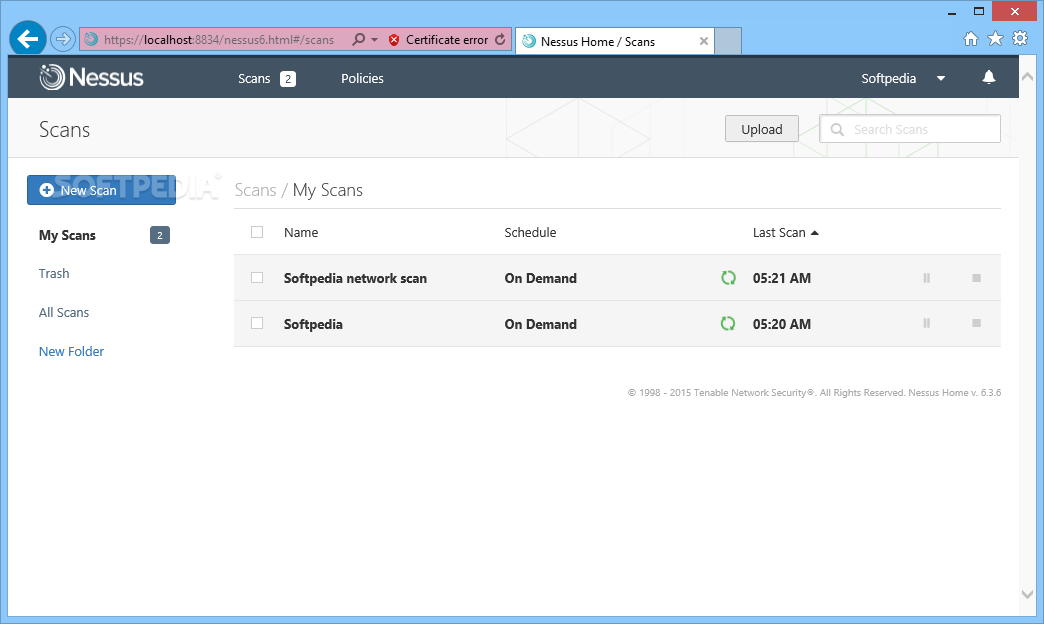Click the 05:21 AM last scan time
The width and height of the screenshot is (1044, 624).
[782, 278]
